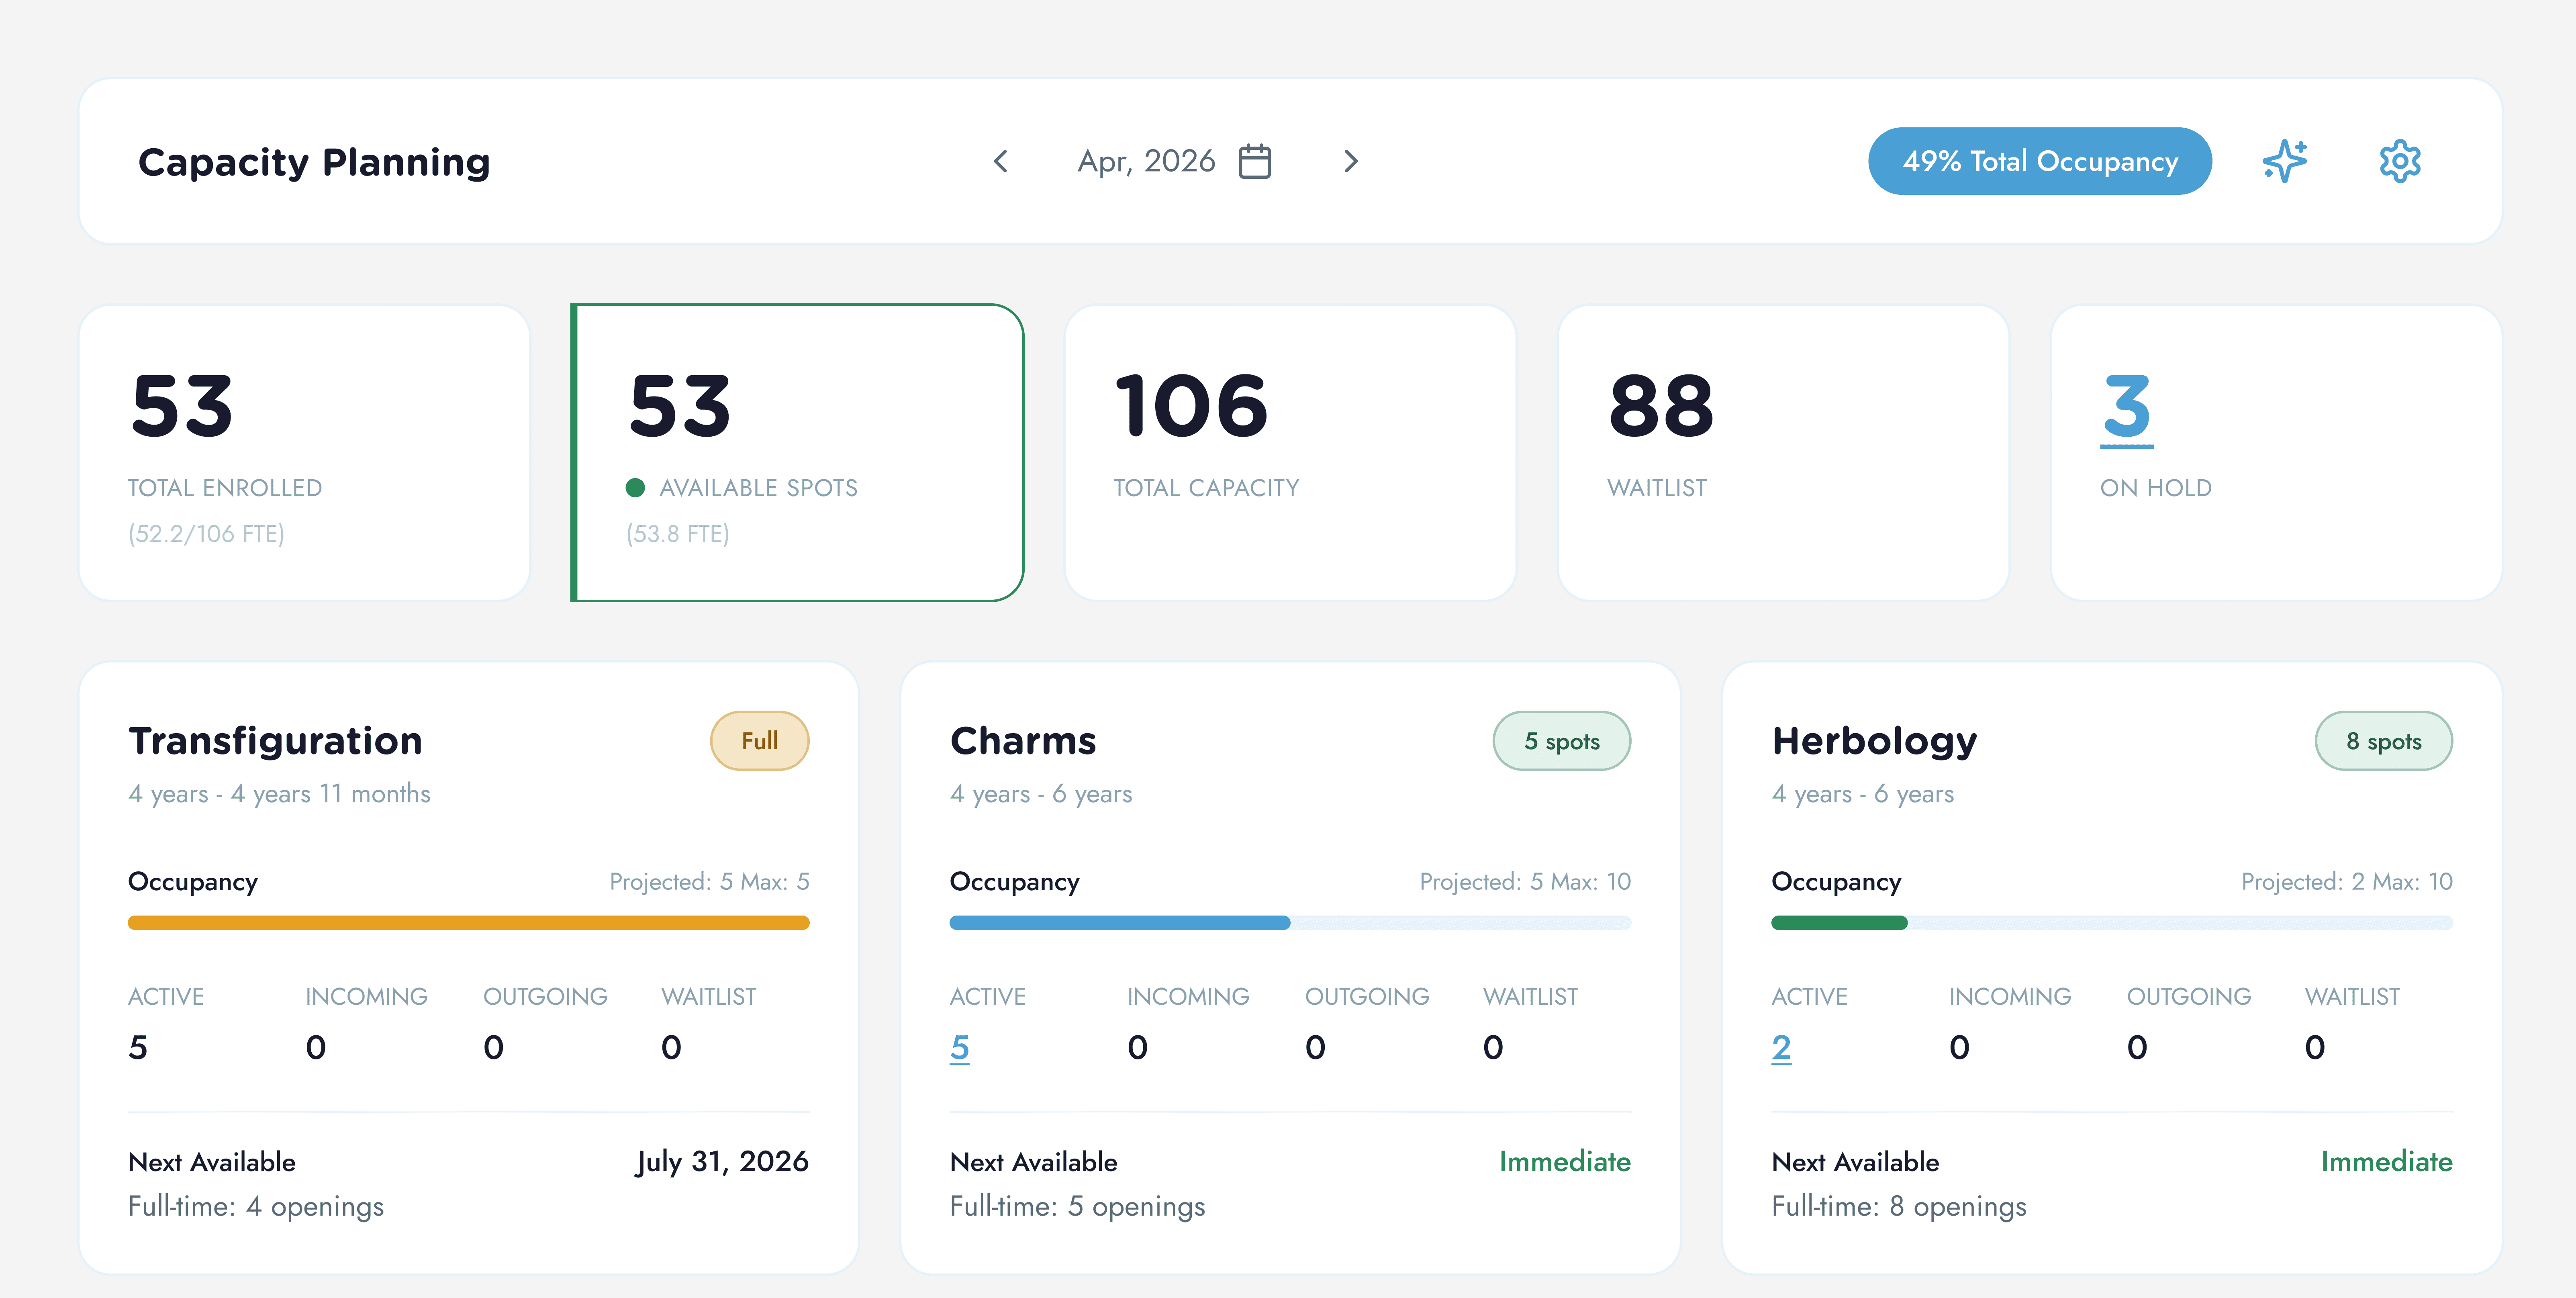This screenshot has width=2576, height=1298.
Task: Go to next month arrow
Action: coord(1350,161)
